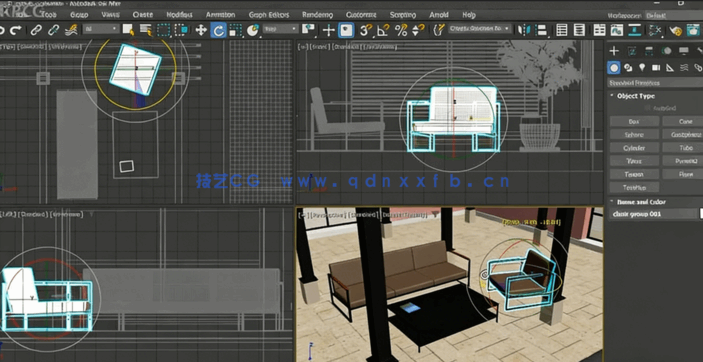Open the reference coordinate system dropdown
This screenshot has width=703, height=362.
281,29
